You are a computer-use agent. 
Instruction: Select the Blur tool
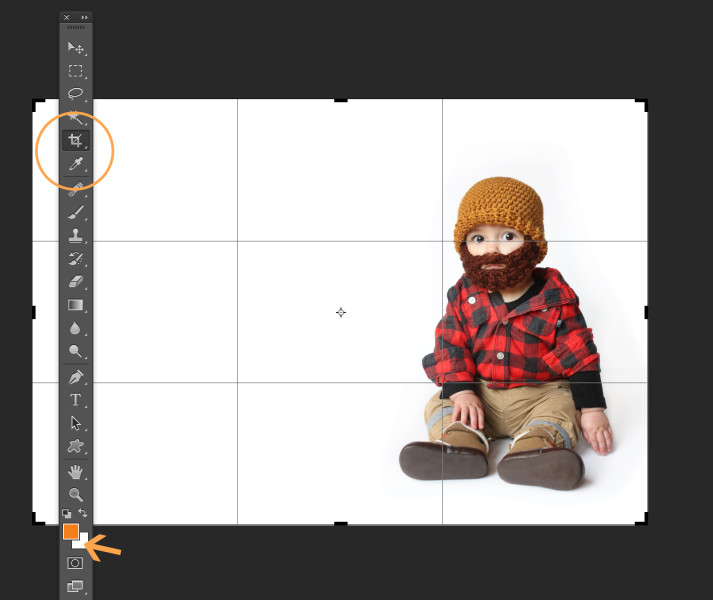pos(75,328)
